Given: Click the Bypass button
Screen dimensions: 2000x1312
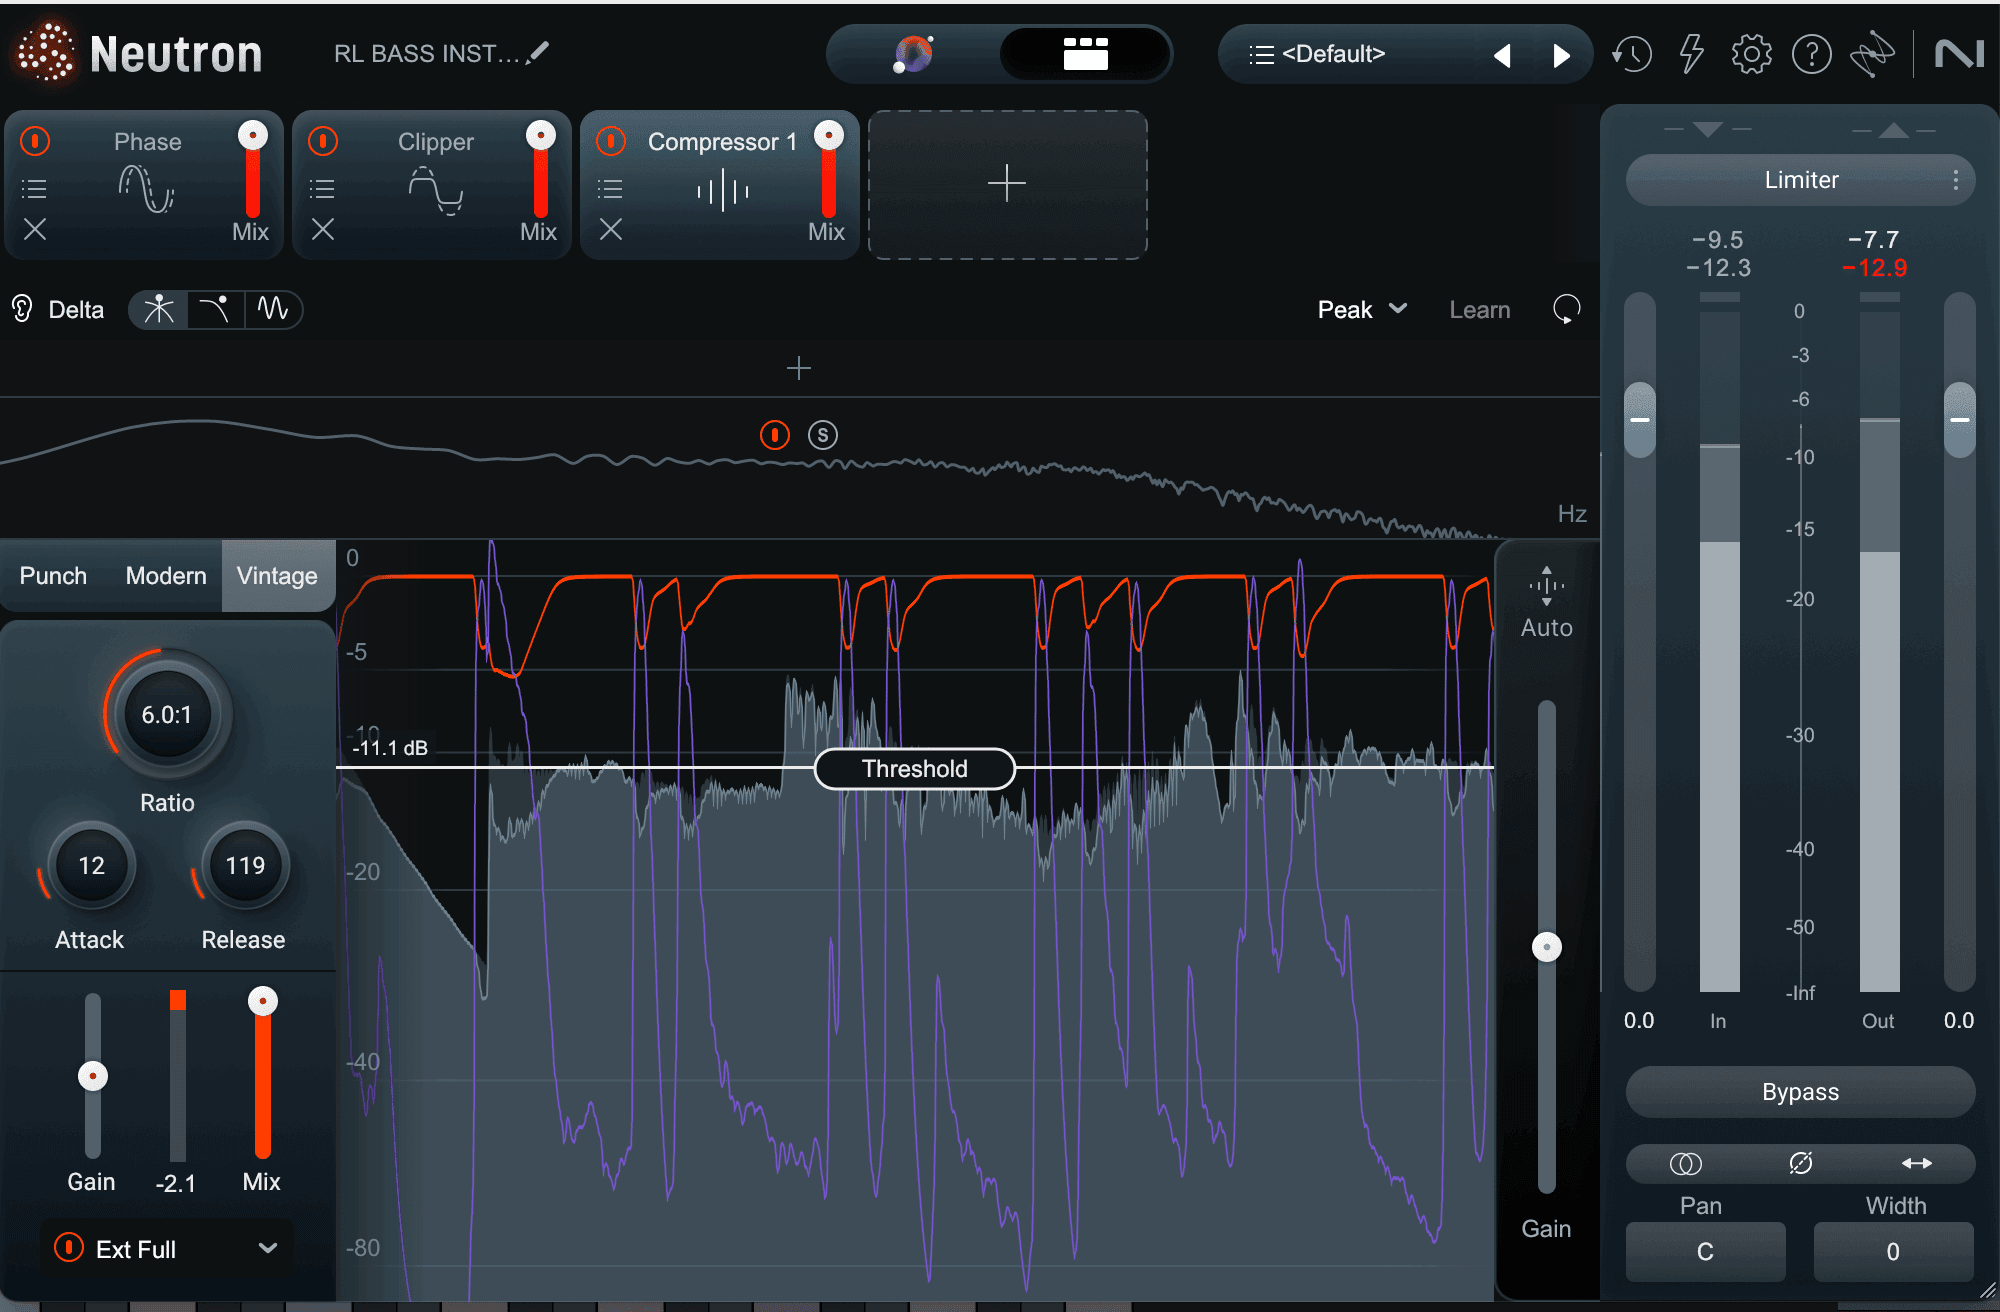Looking at the screenshot, I should click(x=1800, y=1092).
